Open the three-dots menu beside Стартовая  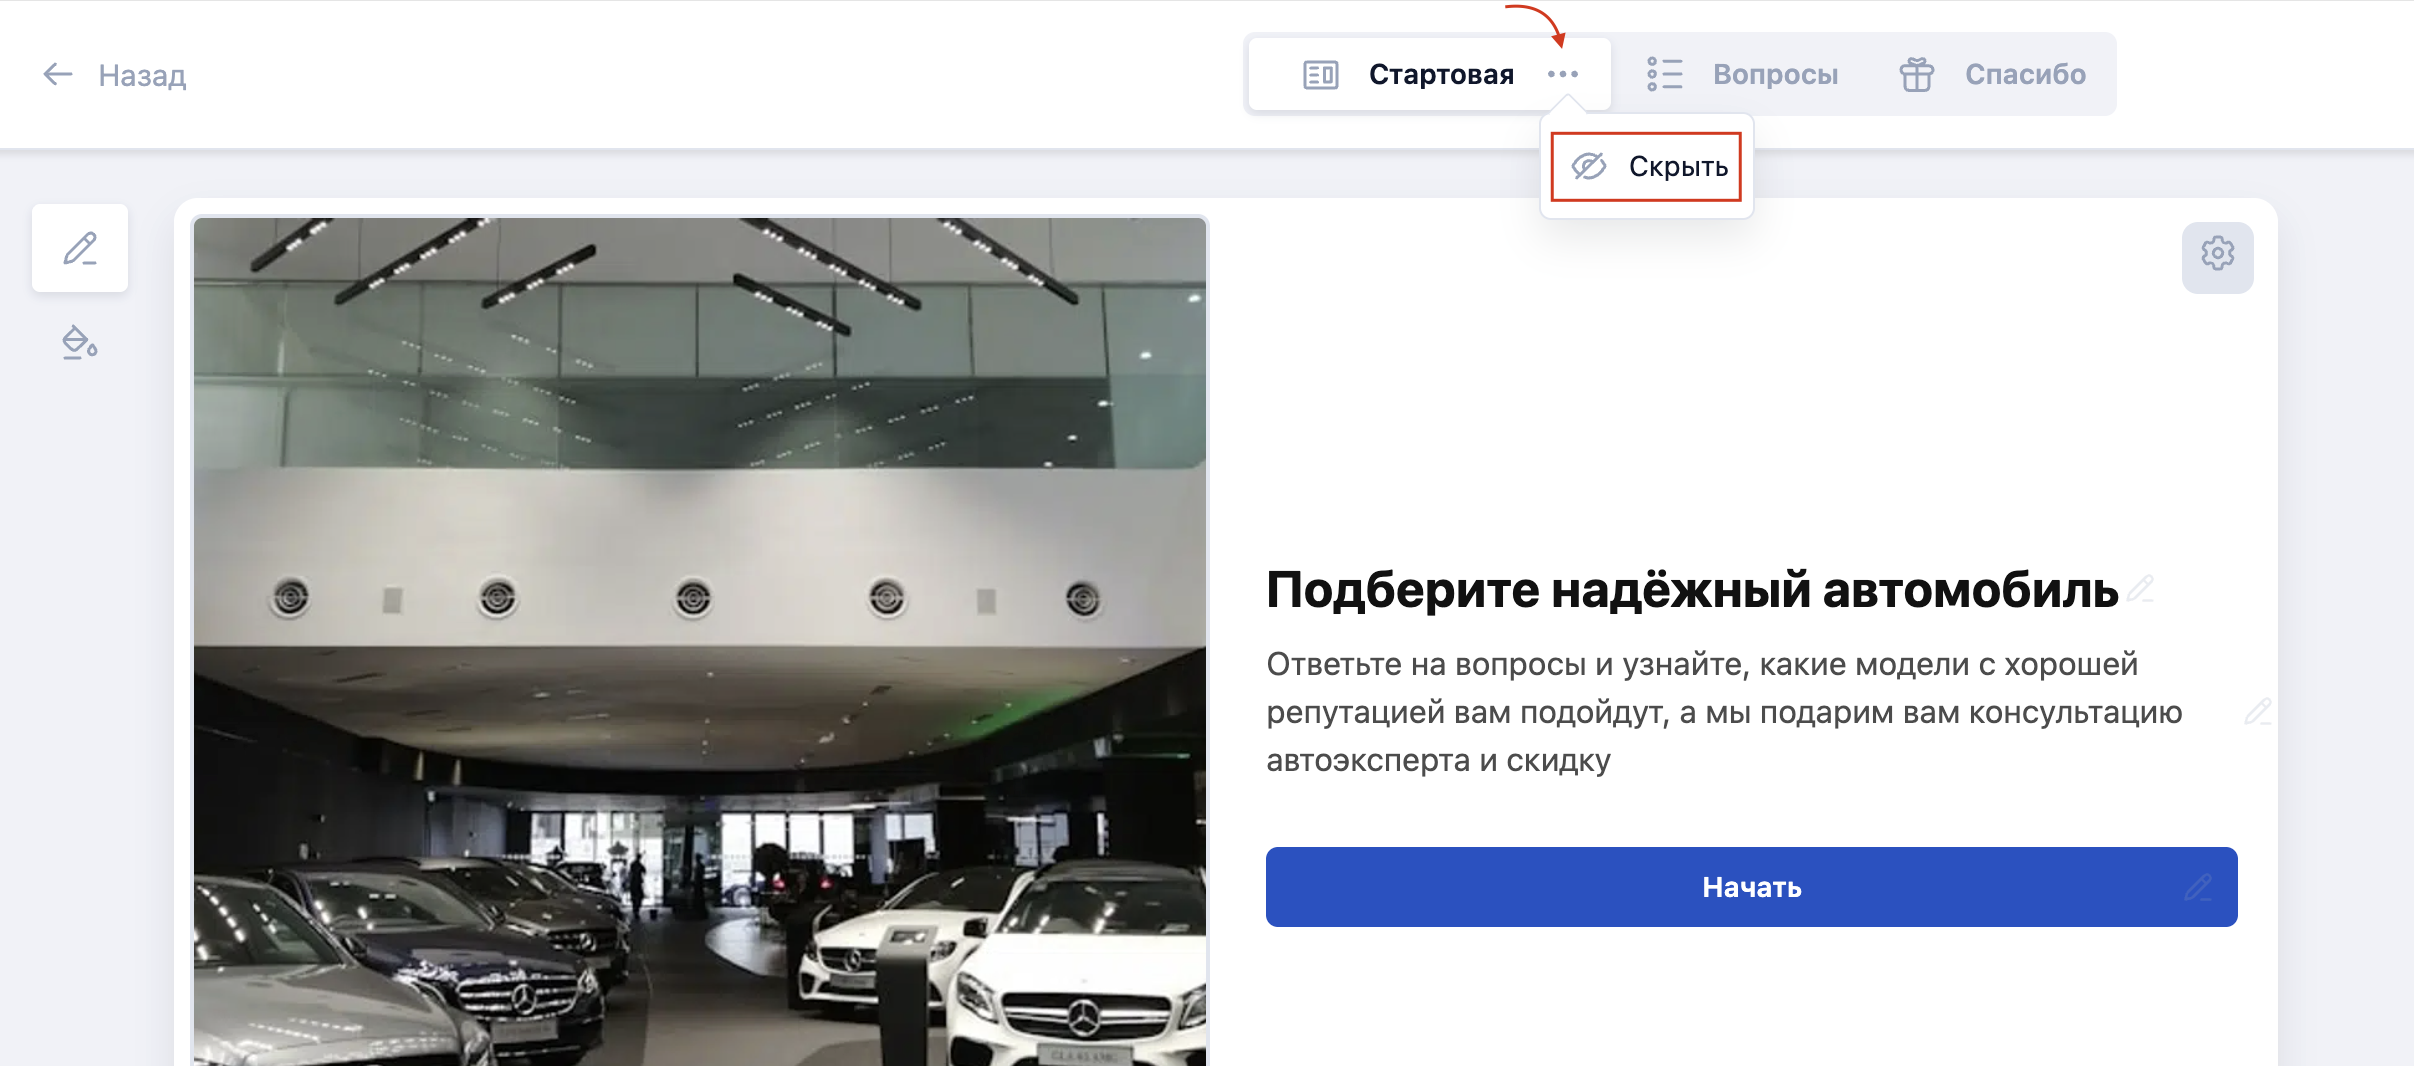[1562, 75]
